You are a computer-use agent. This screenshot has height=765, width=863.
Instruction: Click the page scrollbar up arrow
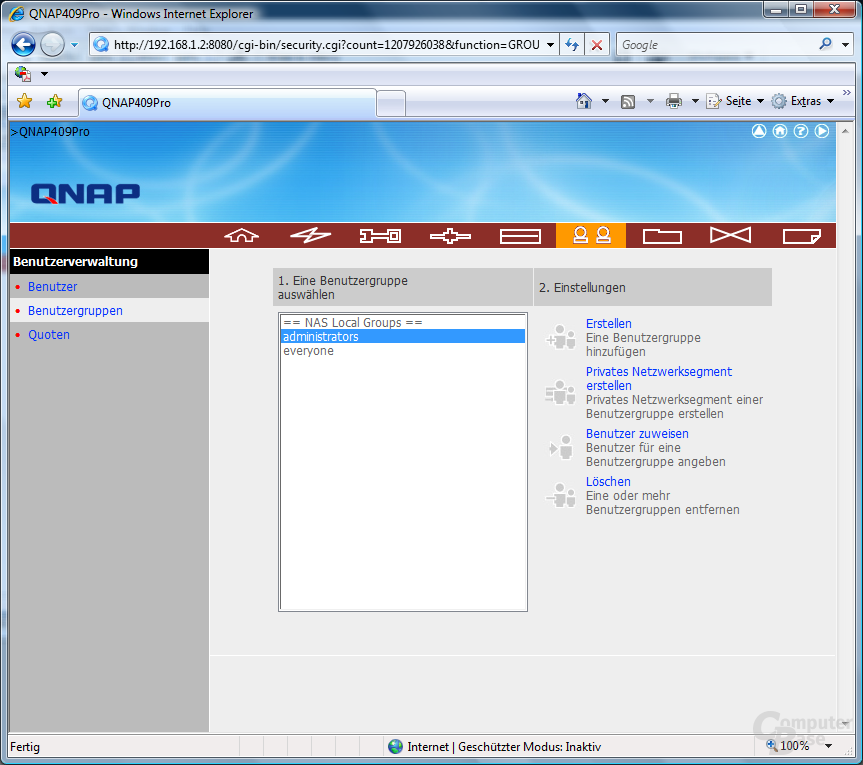(x=845, y=132)
